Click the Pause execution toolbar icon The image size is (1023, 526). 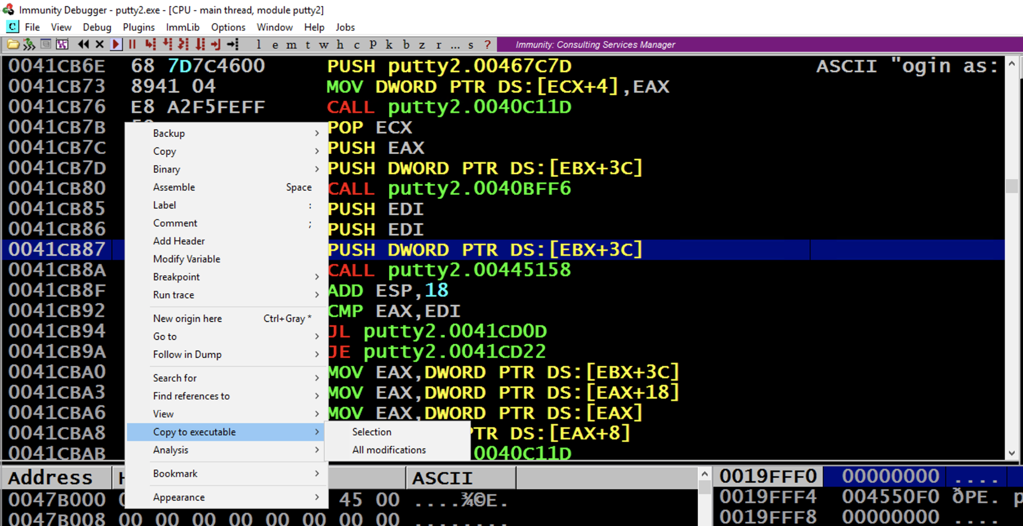pos(132,44)
